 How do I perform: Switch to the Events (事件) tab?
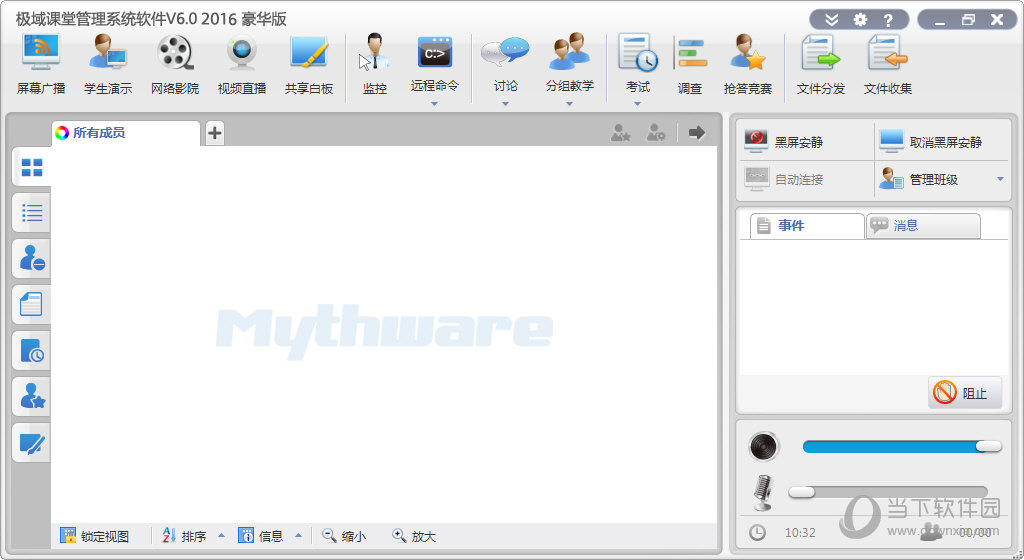pos(807,226)
